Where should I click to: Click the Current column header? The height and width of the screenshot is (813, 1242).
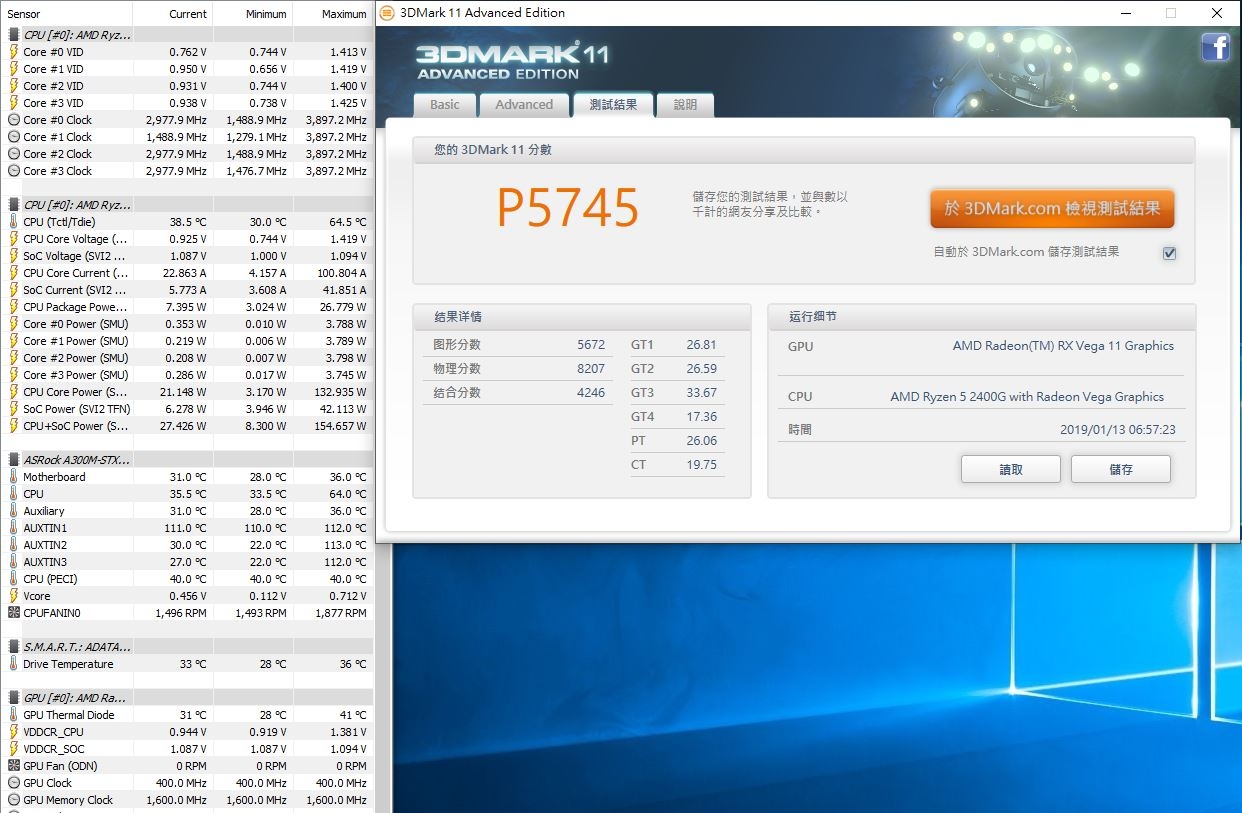(x=172, y=14)
